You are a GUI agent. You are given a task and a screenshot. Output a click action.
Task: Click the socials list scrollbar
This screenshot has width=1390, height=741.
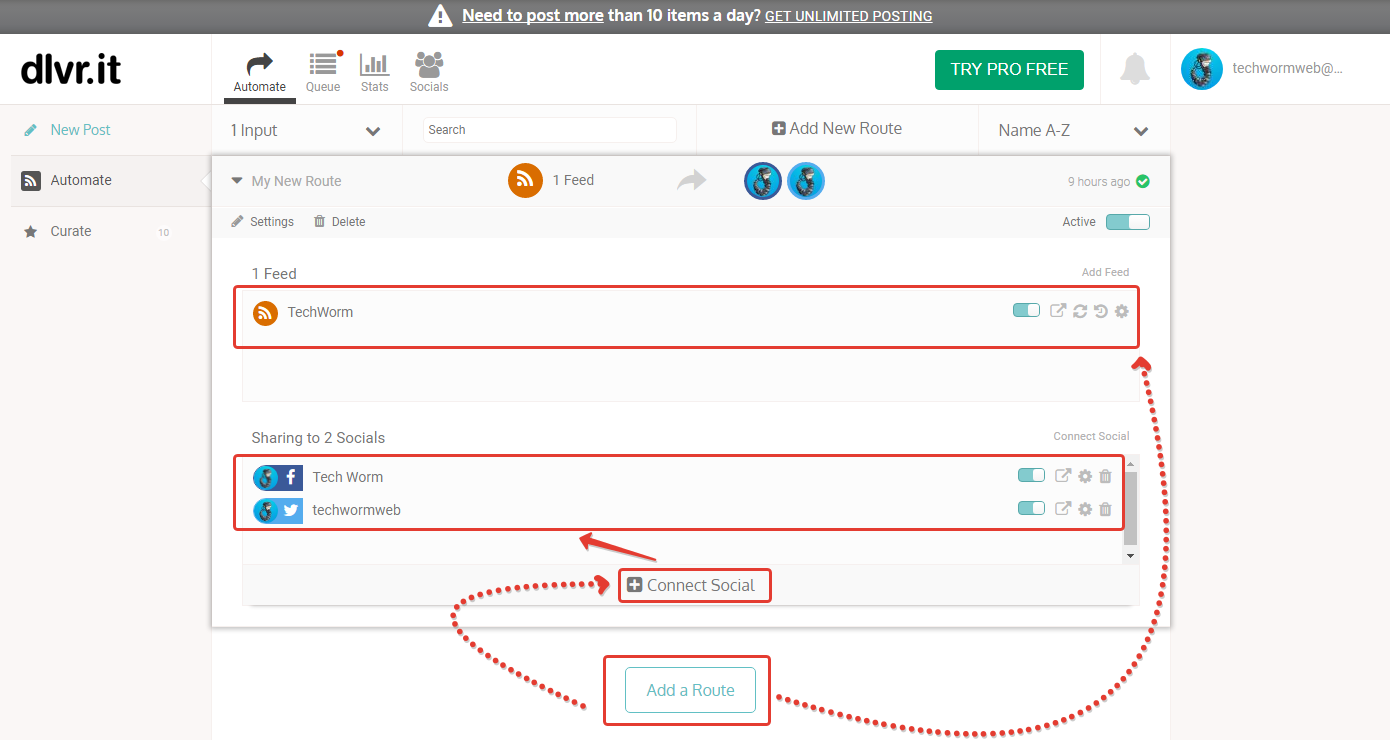(1130, 510)
